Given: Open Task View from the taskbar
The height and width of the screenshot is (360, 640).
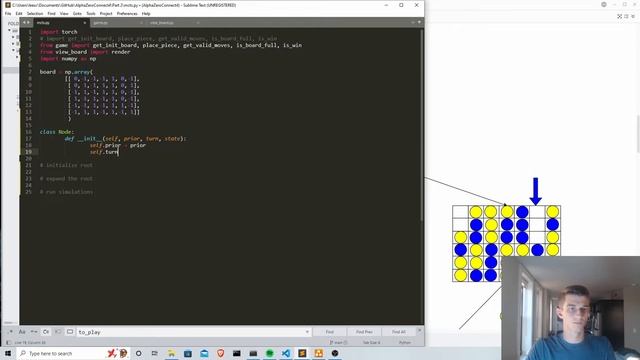Looking at the screenshot, I should click(x=155, y=353).
